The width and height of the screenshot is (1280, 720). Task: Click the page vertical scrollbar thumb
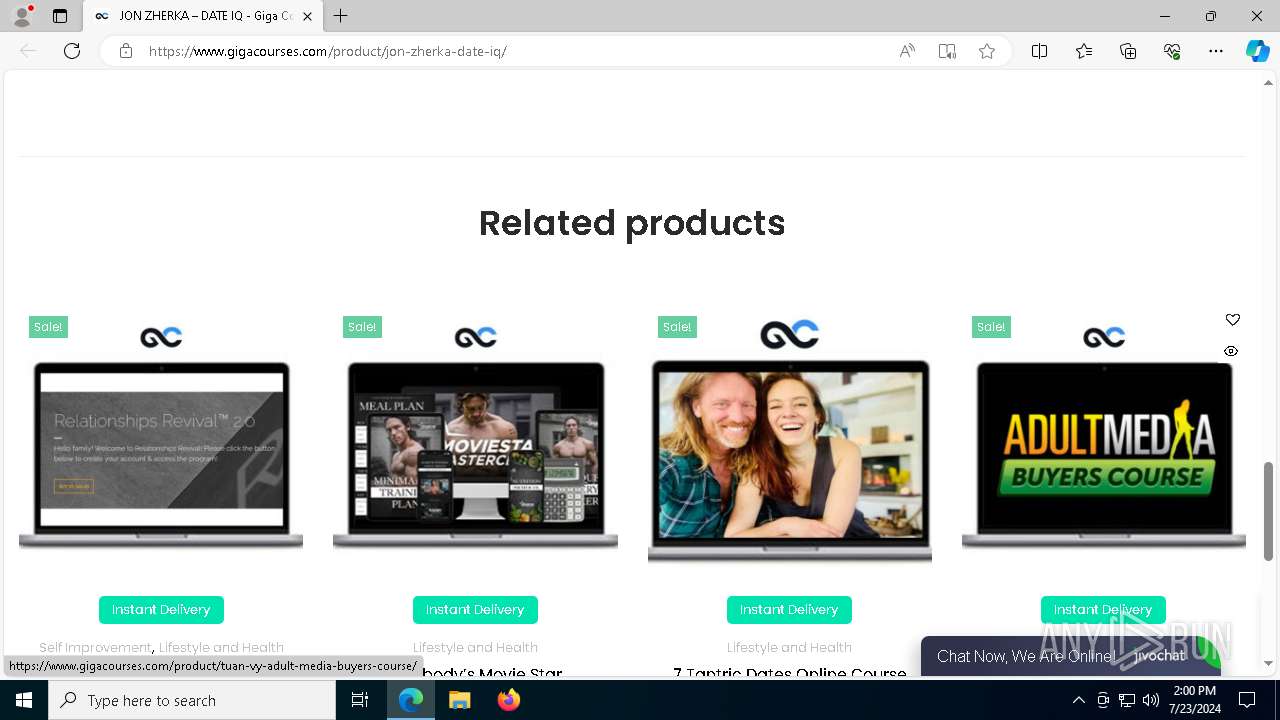[x=1268, y=511]
